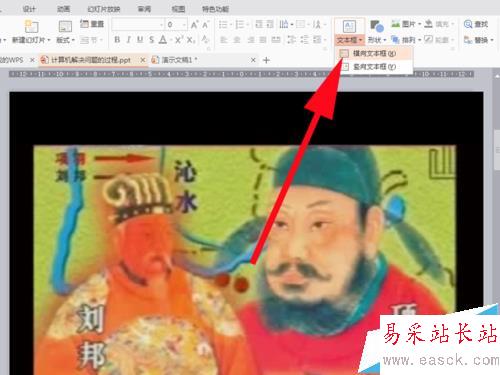
Task: Close the 计算机解决问题的过程.ppt tab
Action: point(143,60)
